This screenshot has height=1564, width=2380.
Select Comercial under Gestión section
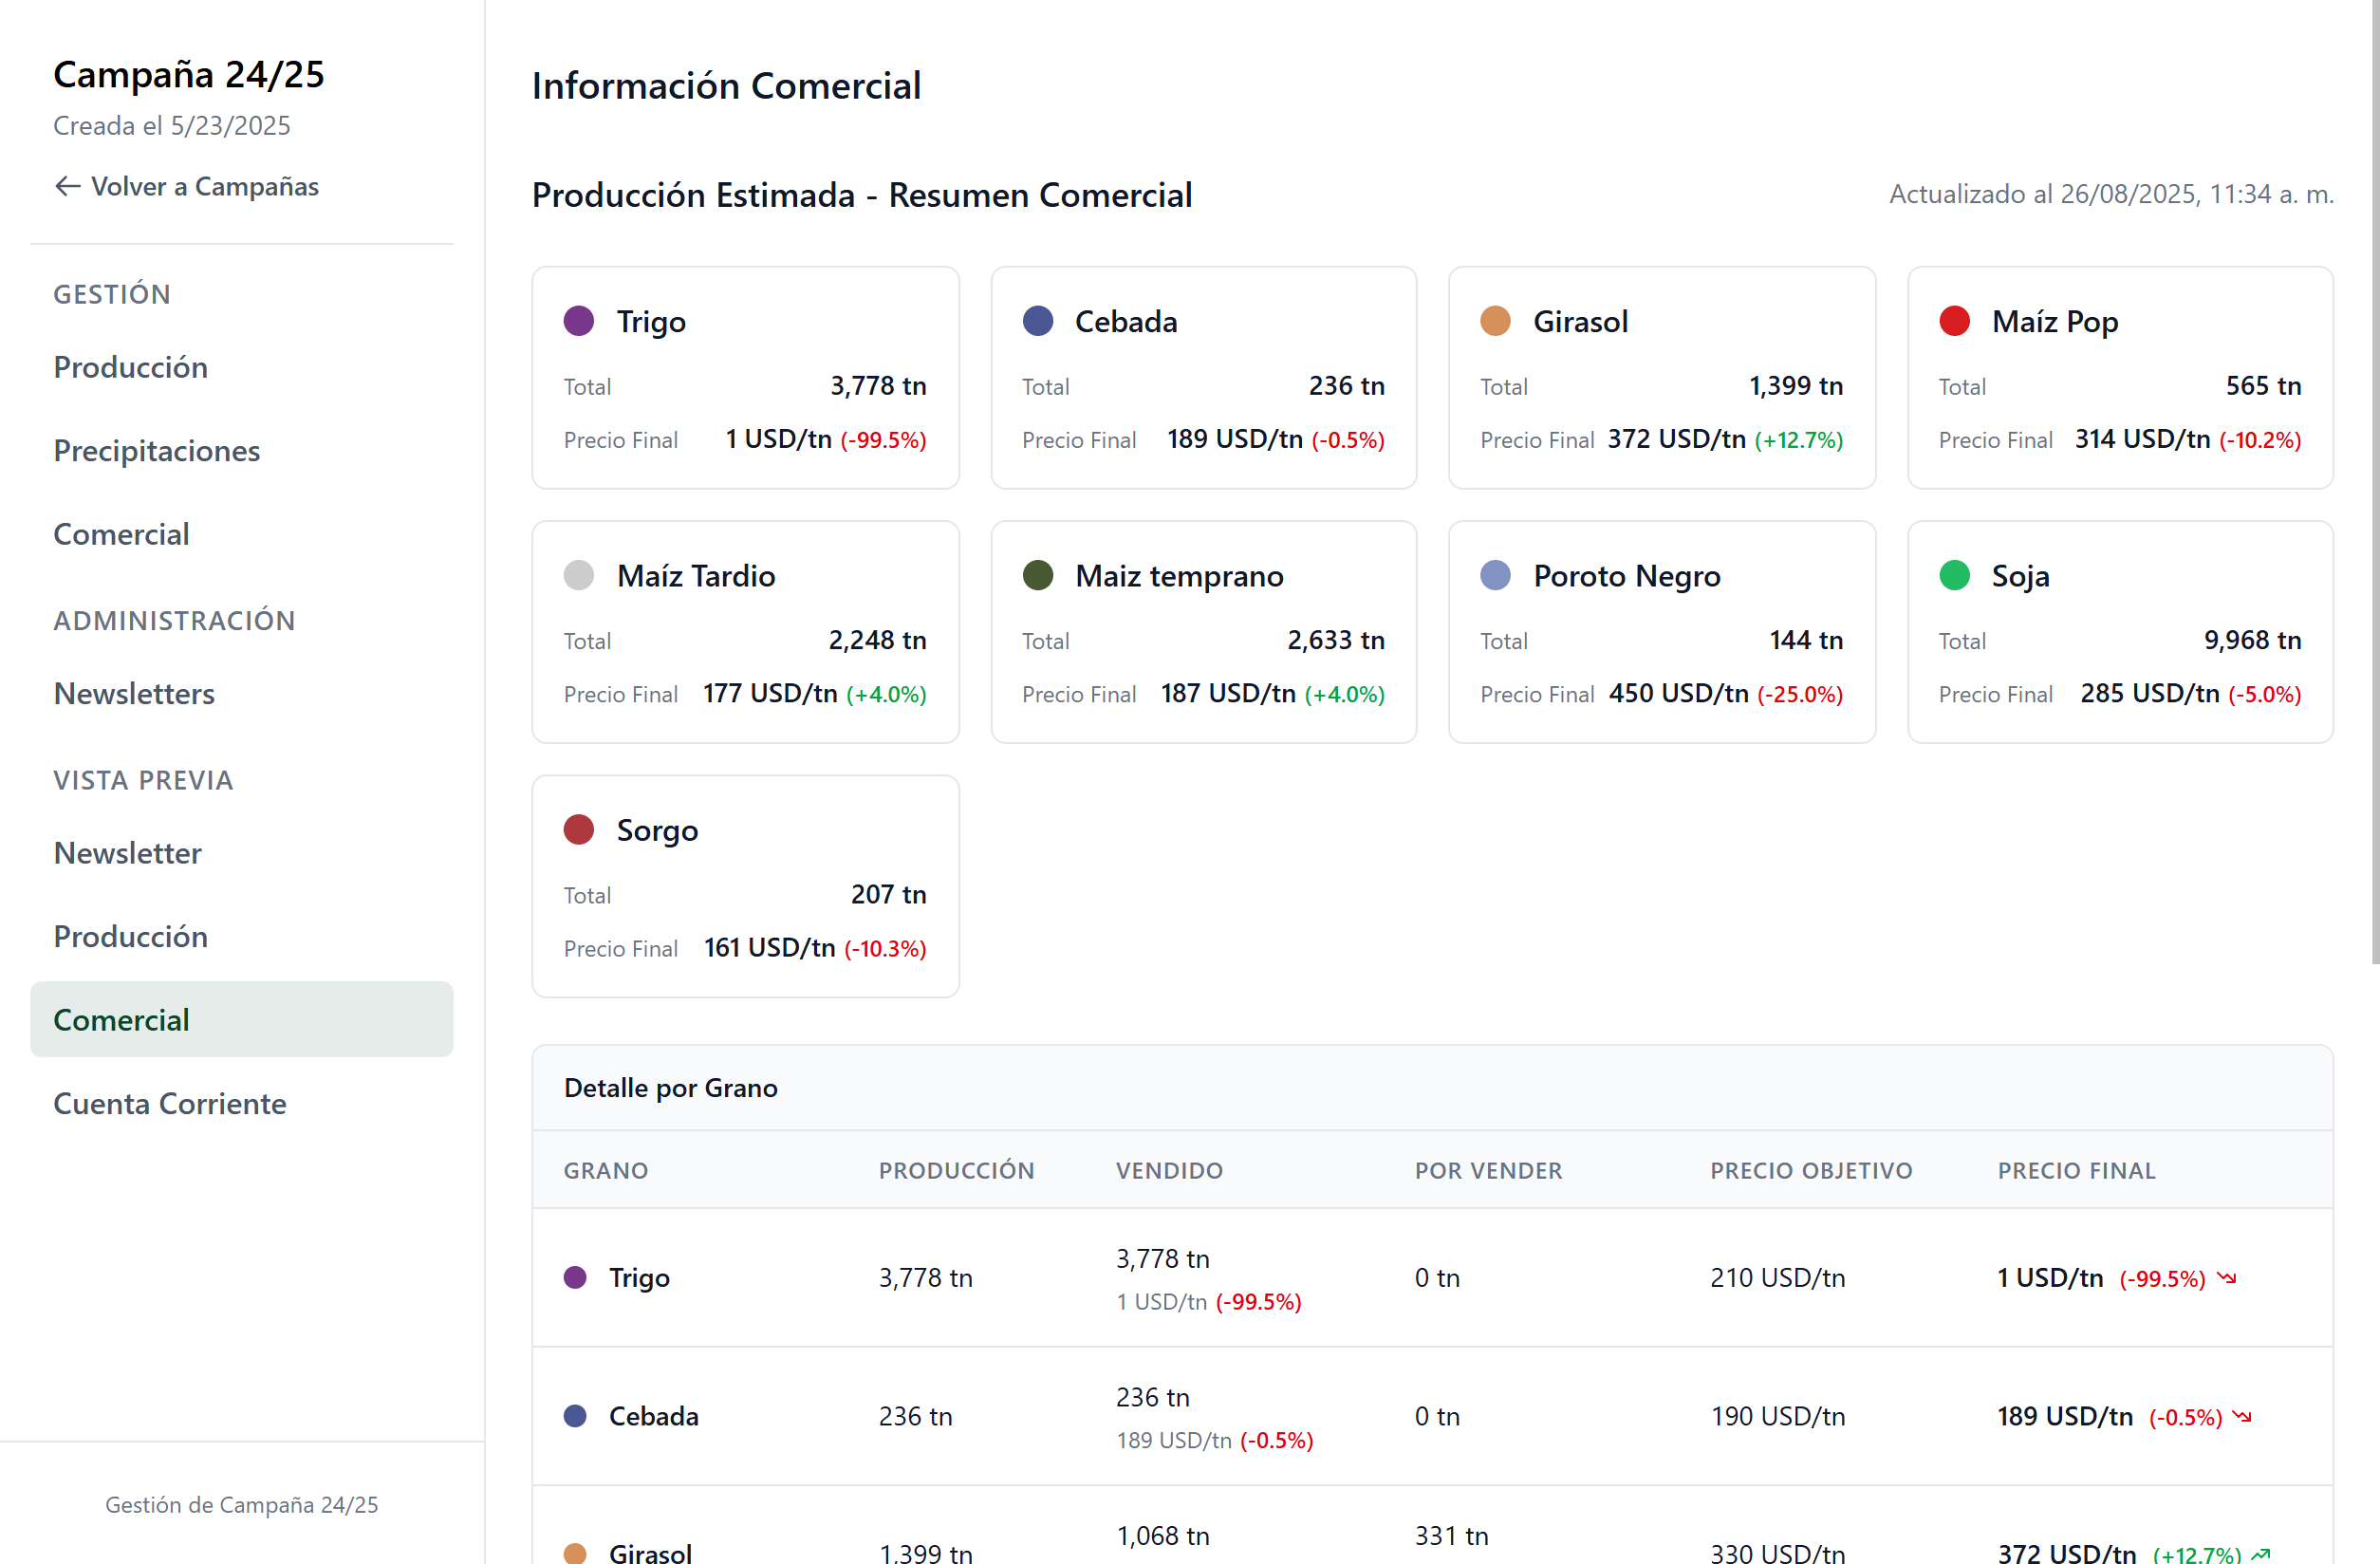(121, 534)
